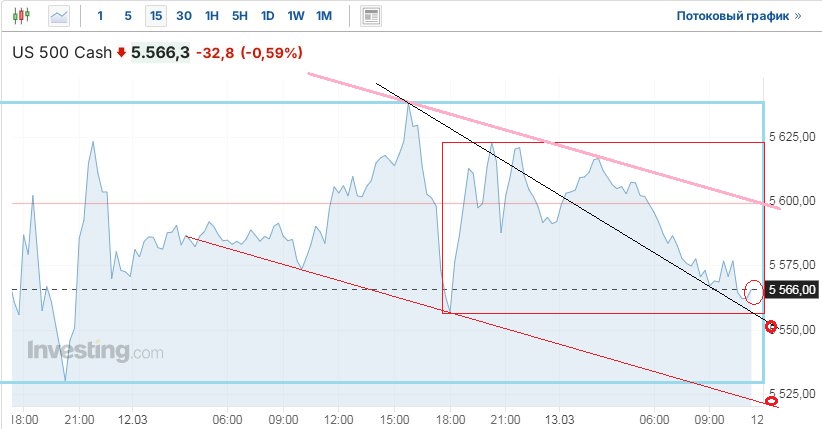Screen dimensions: 822x429
Task: Select the 15 minute interval
Action: tap(155, 16)
